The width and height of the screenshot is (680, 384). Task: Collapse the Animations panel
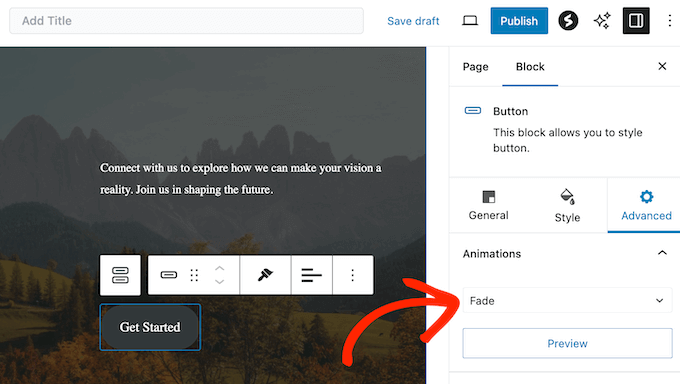(x=662, y=253)
